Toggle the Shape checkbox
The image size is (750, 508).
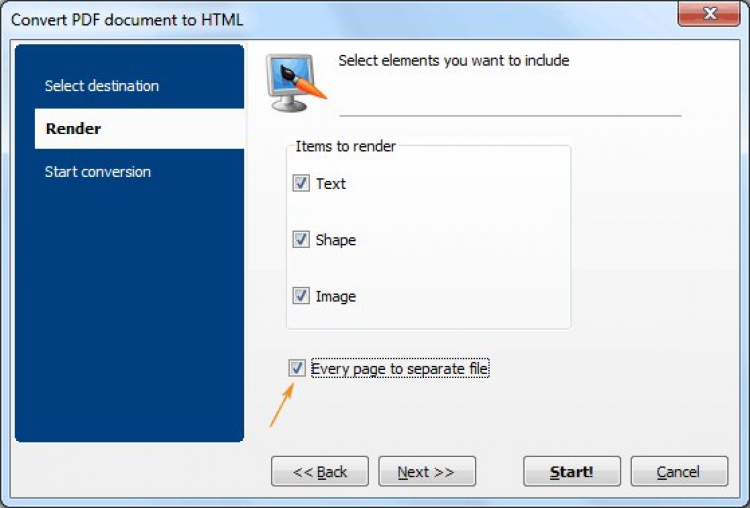(x=300, y=240)
